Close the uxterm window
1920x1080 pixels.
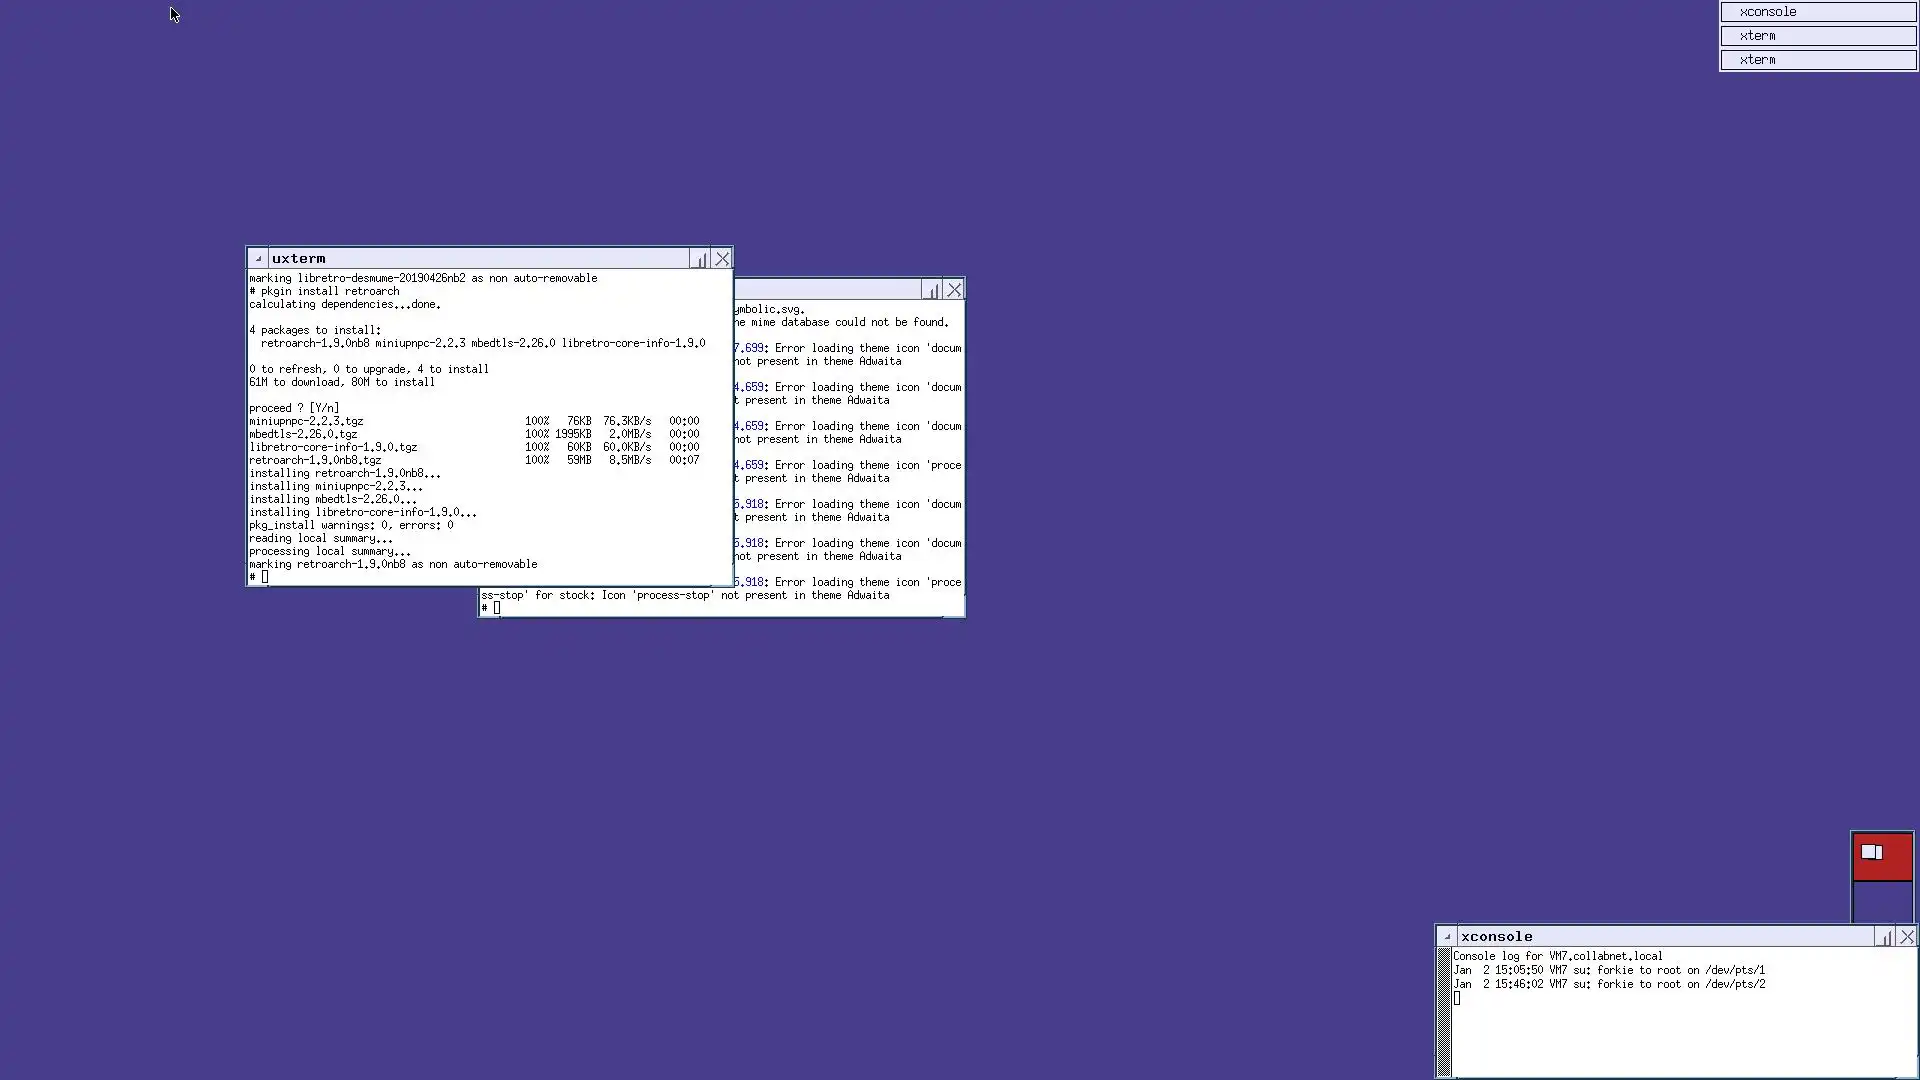coord(722,259)
